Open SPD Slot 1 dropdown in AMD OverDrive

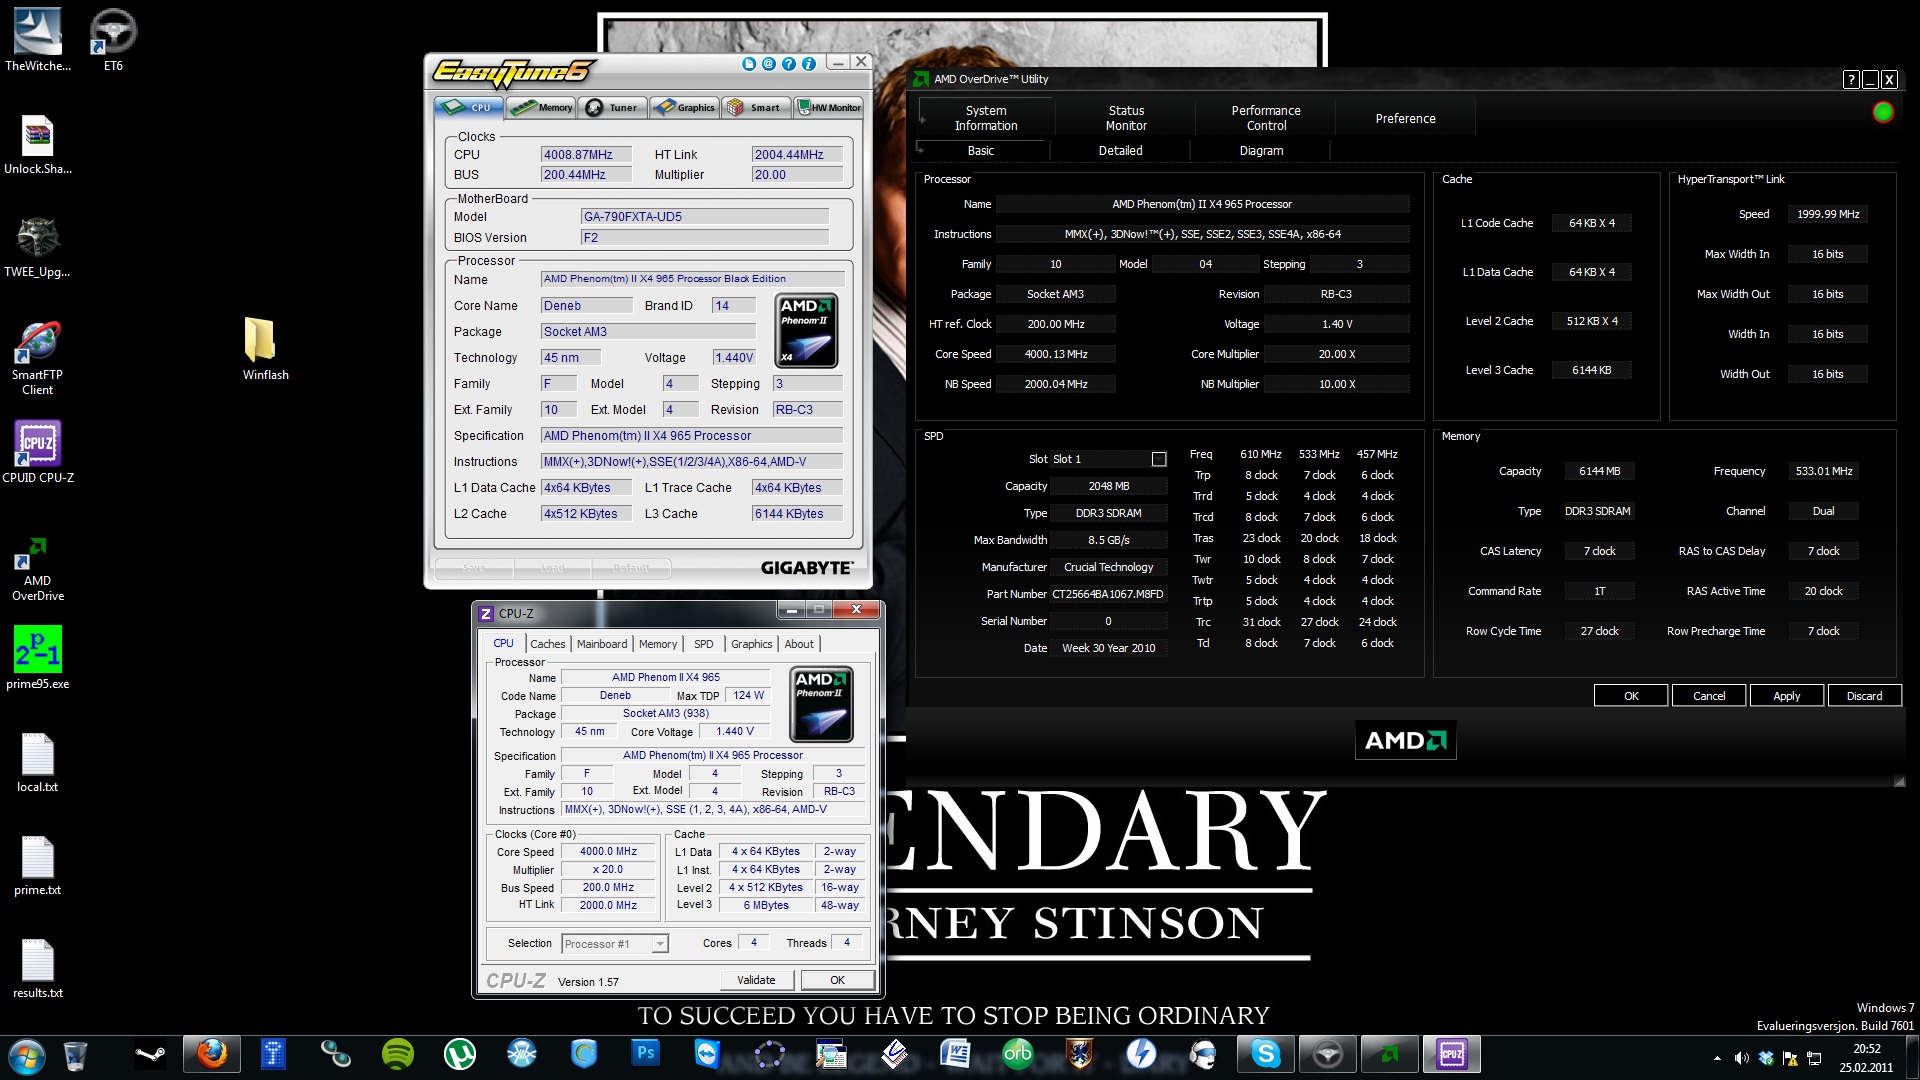[x=1109, y=459]
